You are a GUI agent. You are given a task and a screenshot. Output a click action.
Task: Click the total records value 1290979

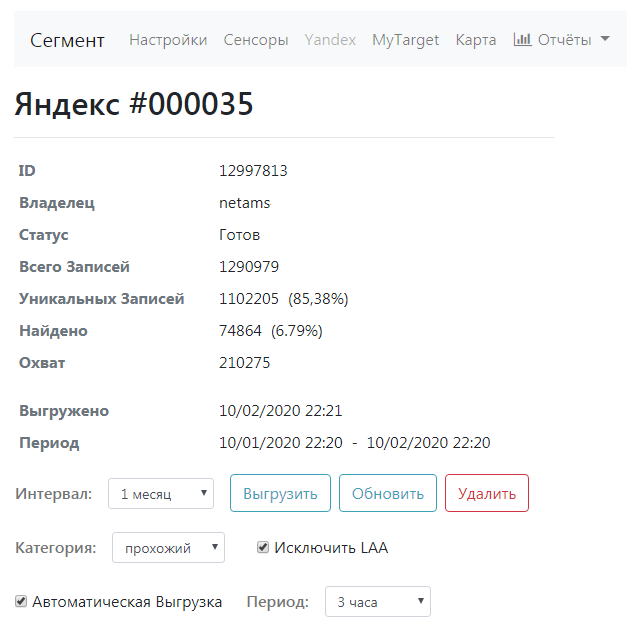[249, 266]
